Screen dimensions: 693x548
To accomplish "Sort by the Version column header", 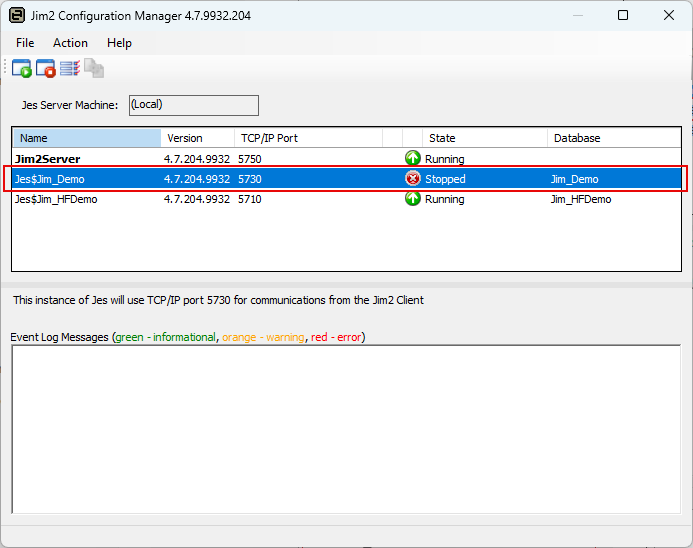I will click(198, 138).
